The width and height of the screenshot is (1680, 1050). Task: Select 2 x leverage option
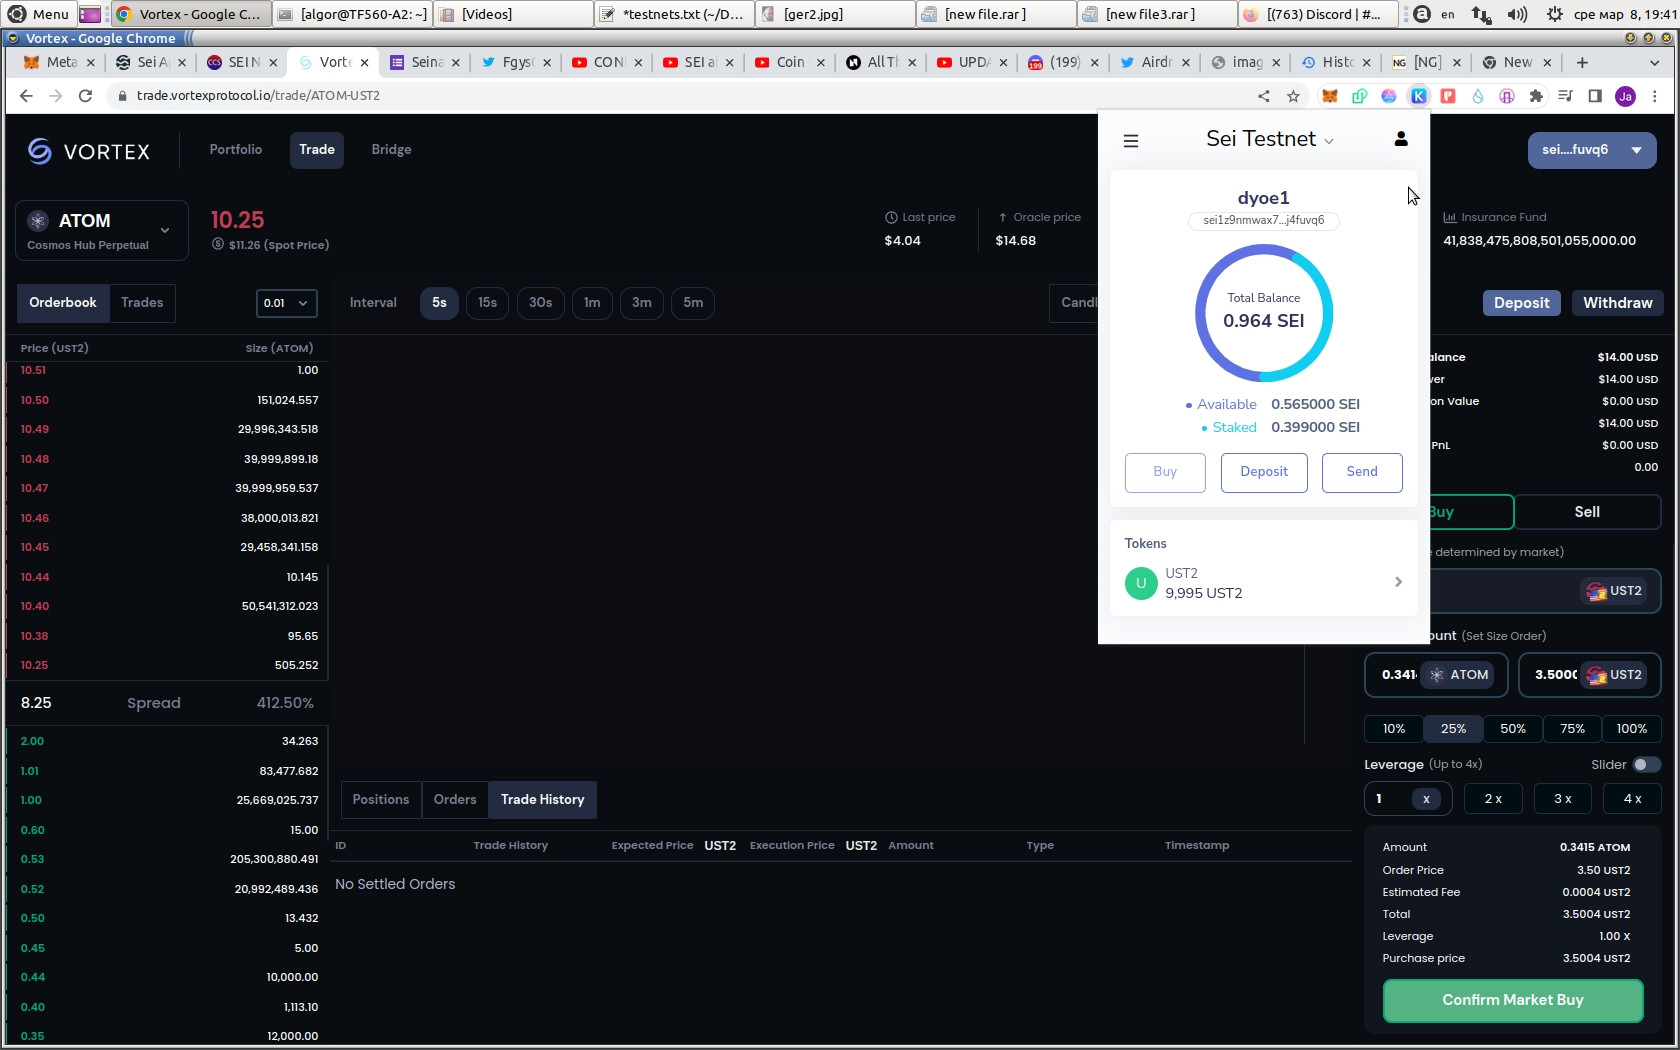pyautogui.click(x=1493, y=799)
